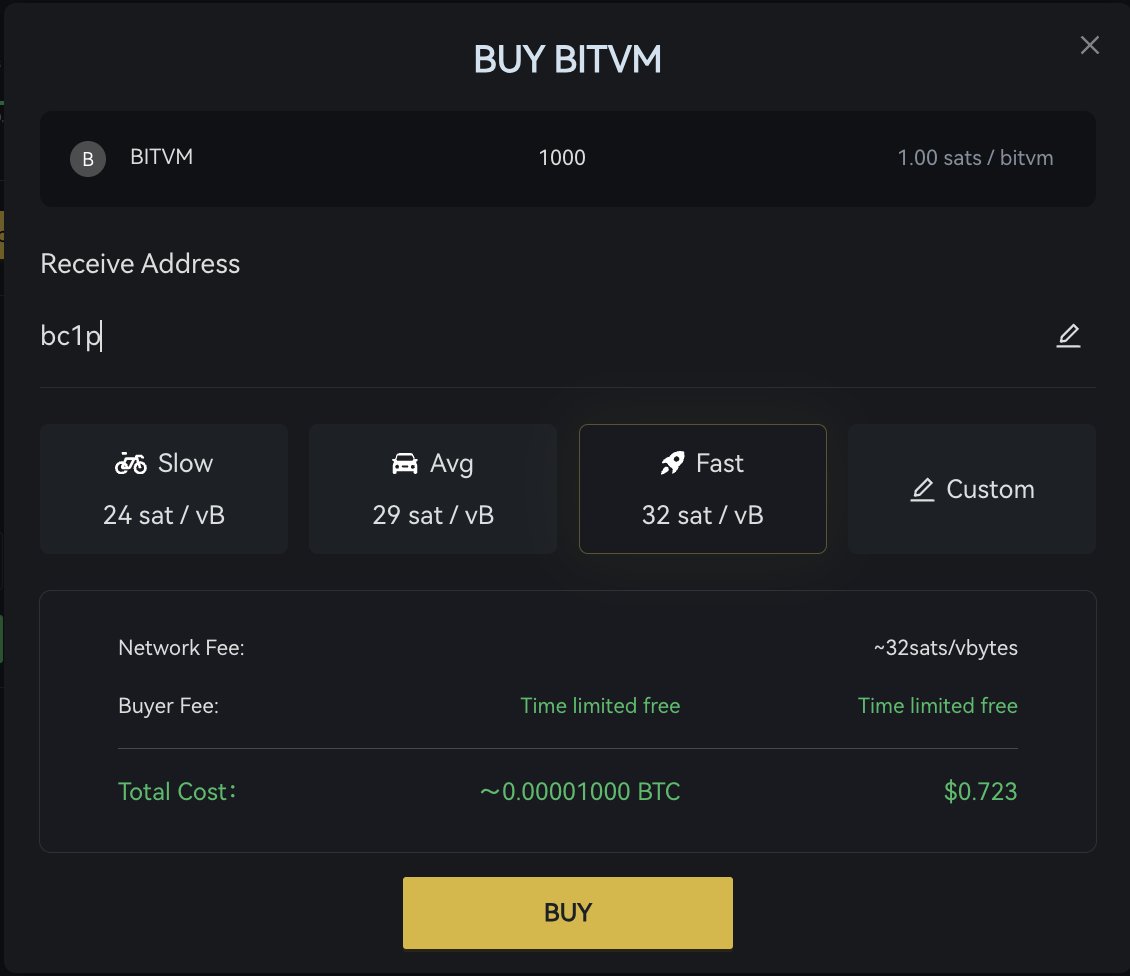Click the BUY button

pyautogui.click(x=568, y=913)
